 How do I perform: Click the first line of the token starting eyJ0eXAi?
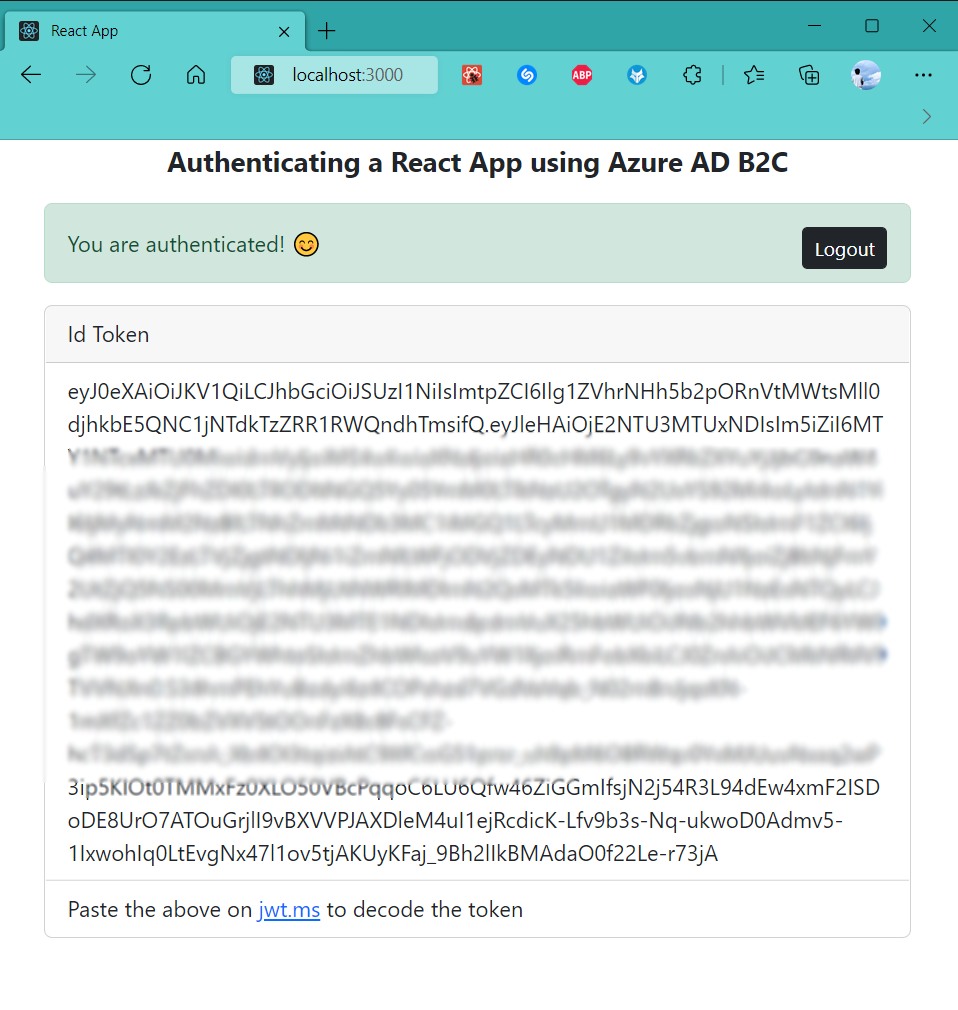474,392
